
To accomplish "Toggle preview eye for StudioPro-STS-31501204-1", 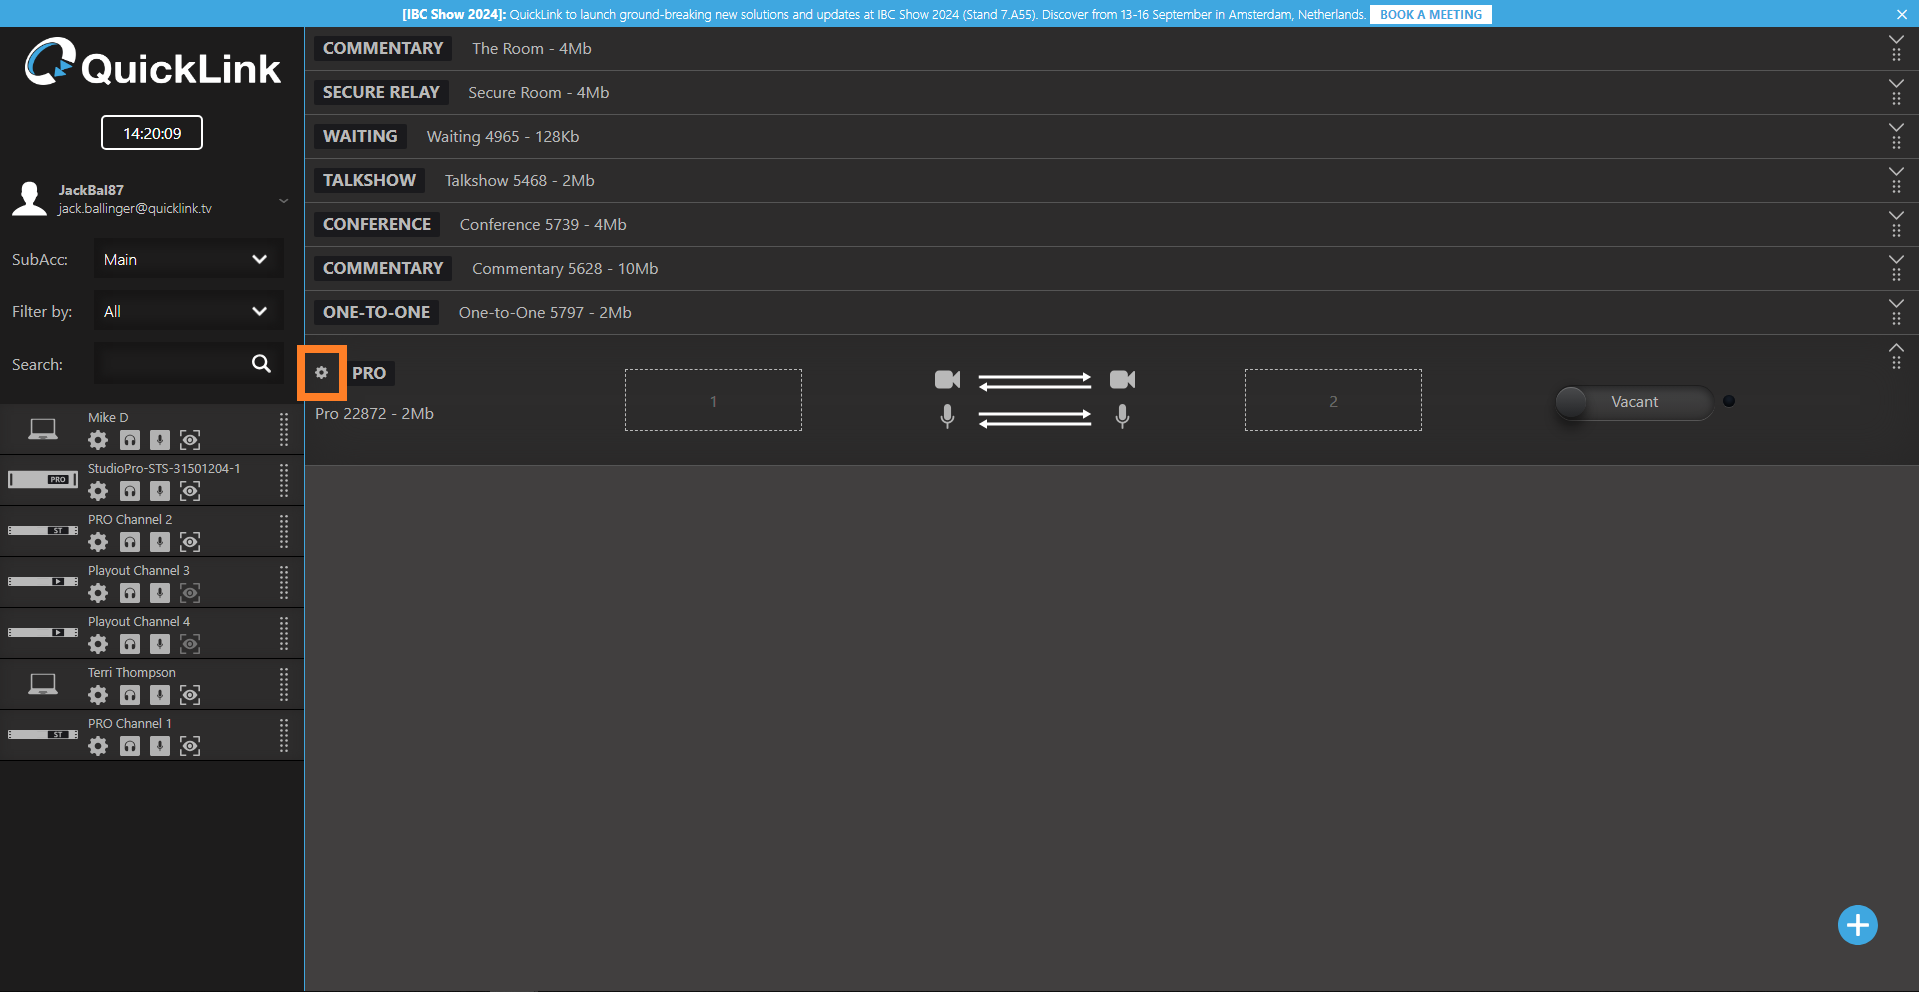I will pos(190,491).
